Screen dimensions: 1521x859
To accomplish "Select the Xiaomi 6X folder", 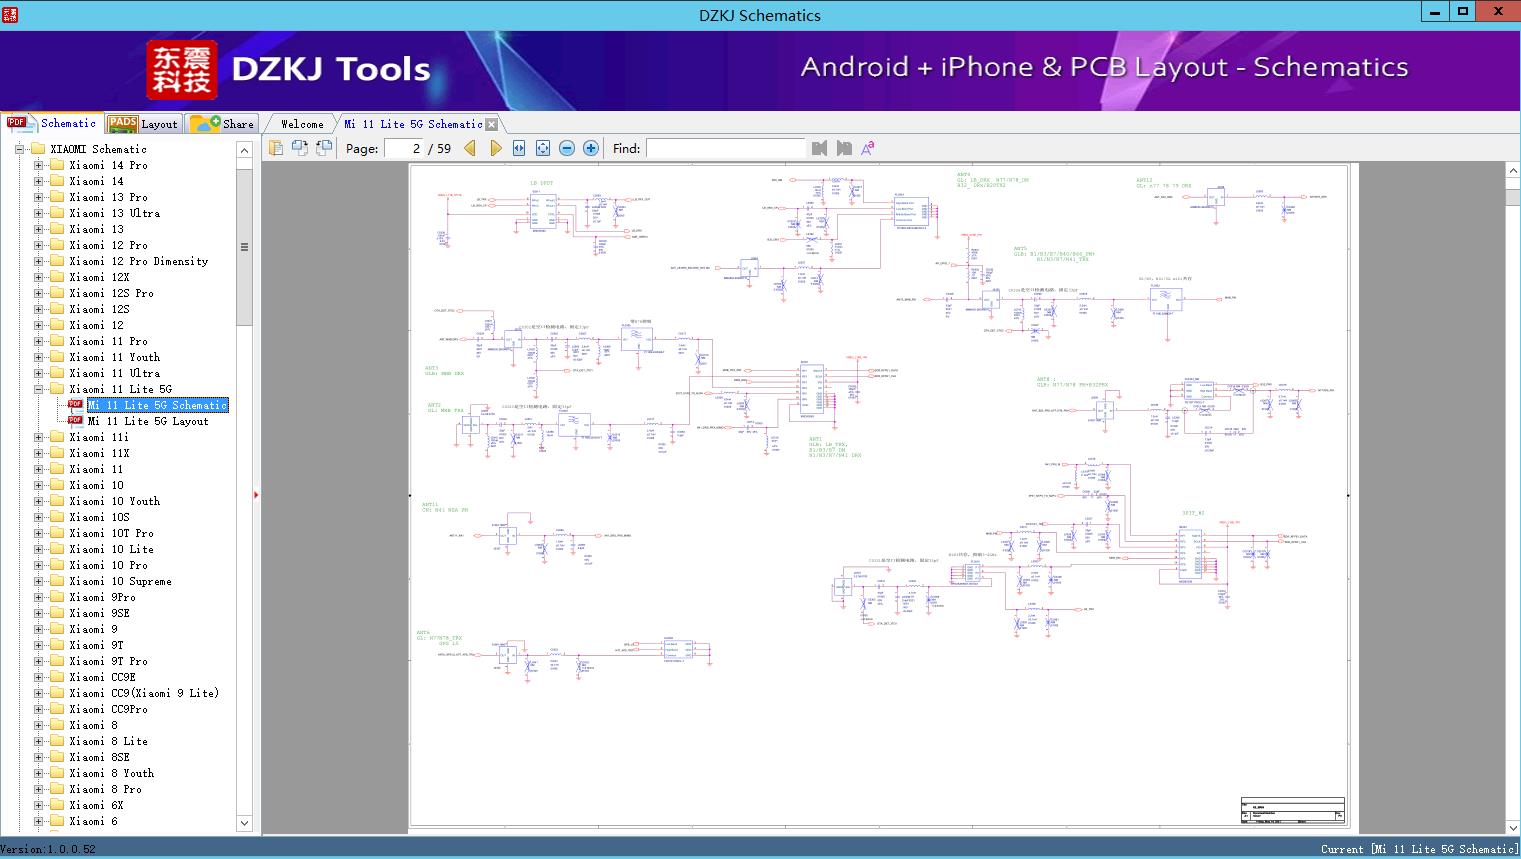I will [x=96, y=805].
